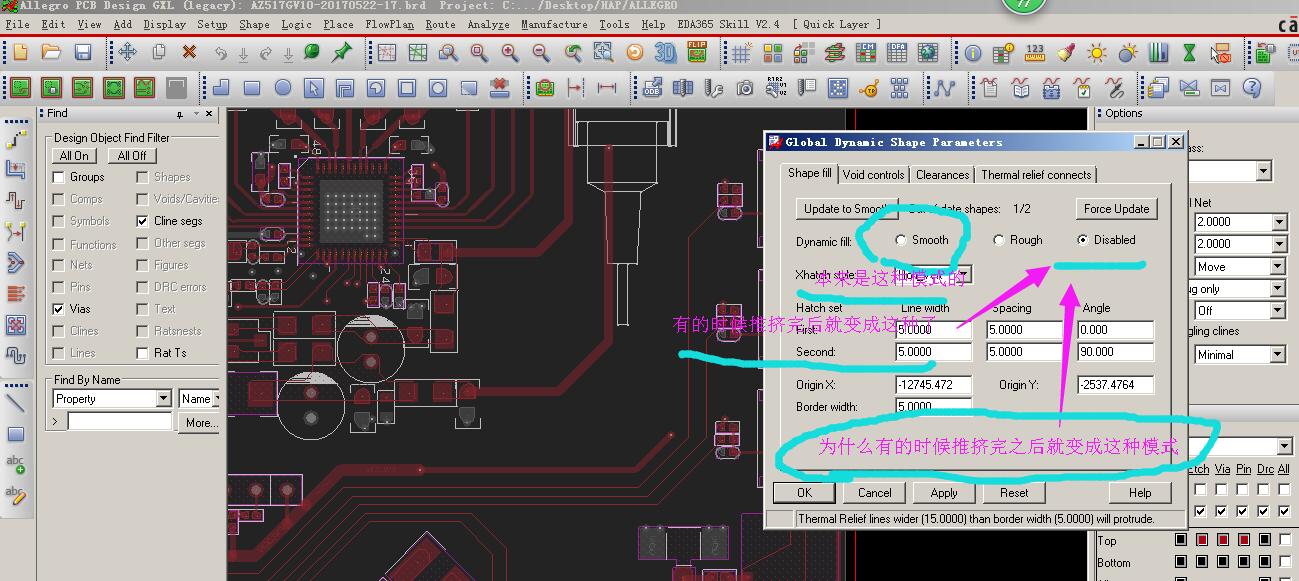This screenshot has height=581, width=1299.
Task: Click the Zoom Out magnifier icon
Action: point(541,52)
